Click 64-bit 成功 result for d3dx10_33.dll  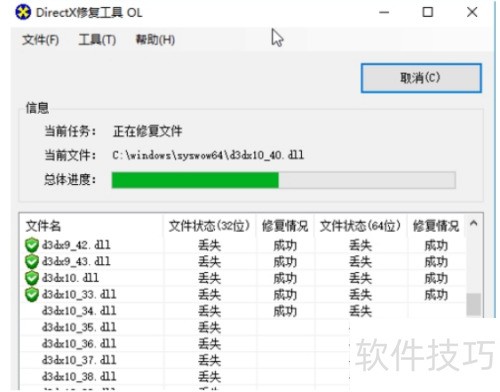tap(436, 295)
